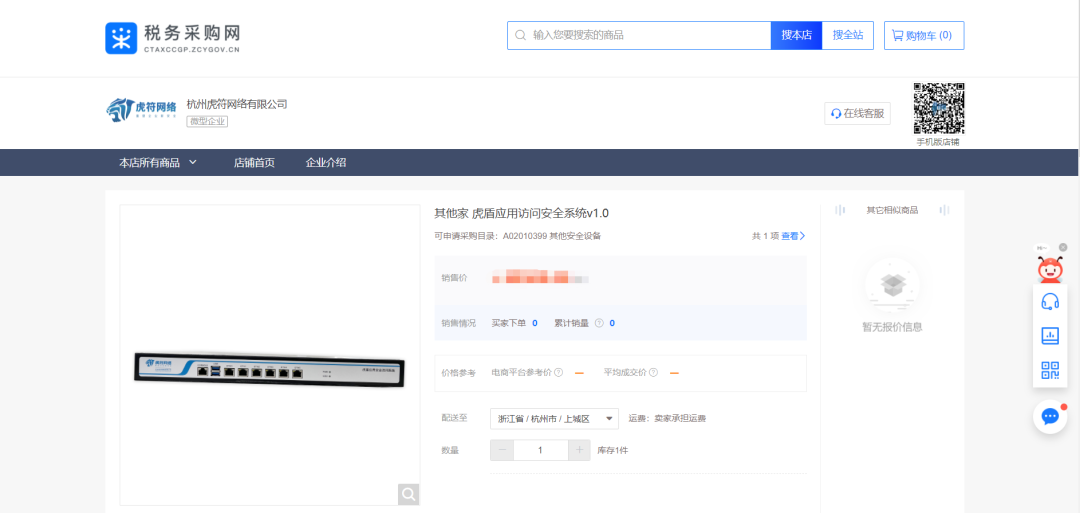Image resolution: width=1080 pixels, height=513 pixels.
Task: Click the product title 虎盾应用访问安全系统v1.0
Action: click(x=521, y=213)
